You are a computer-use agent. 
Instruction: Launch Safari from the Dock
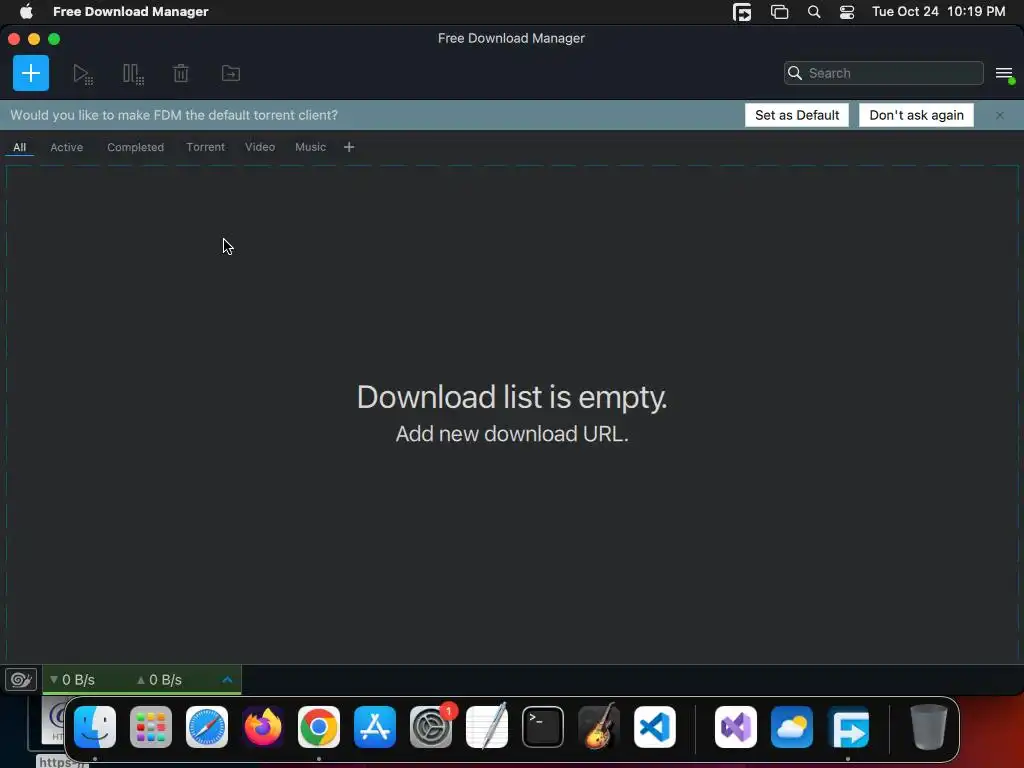[x=207, y=726]
